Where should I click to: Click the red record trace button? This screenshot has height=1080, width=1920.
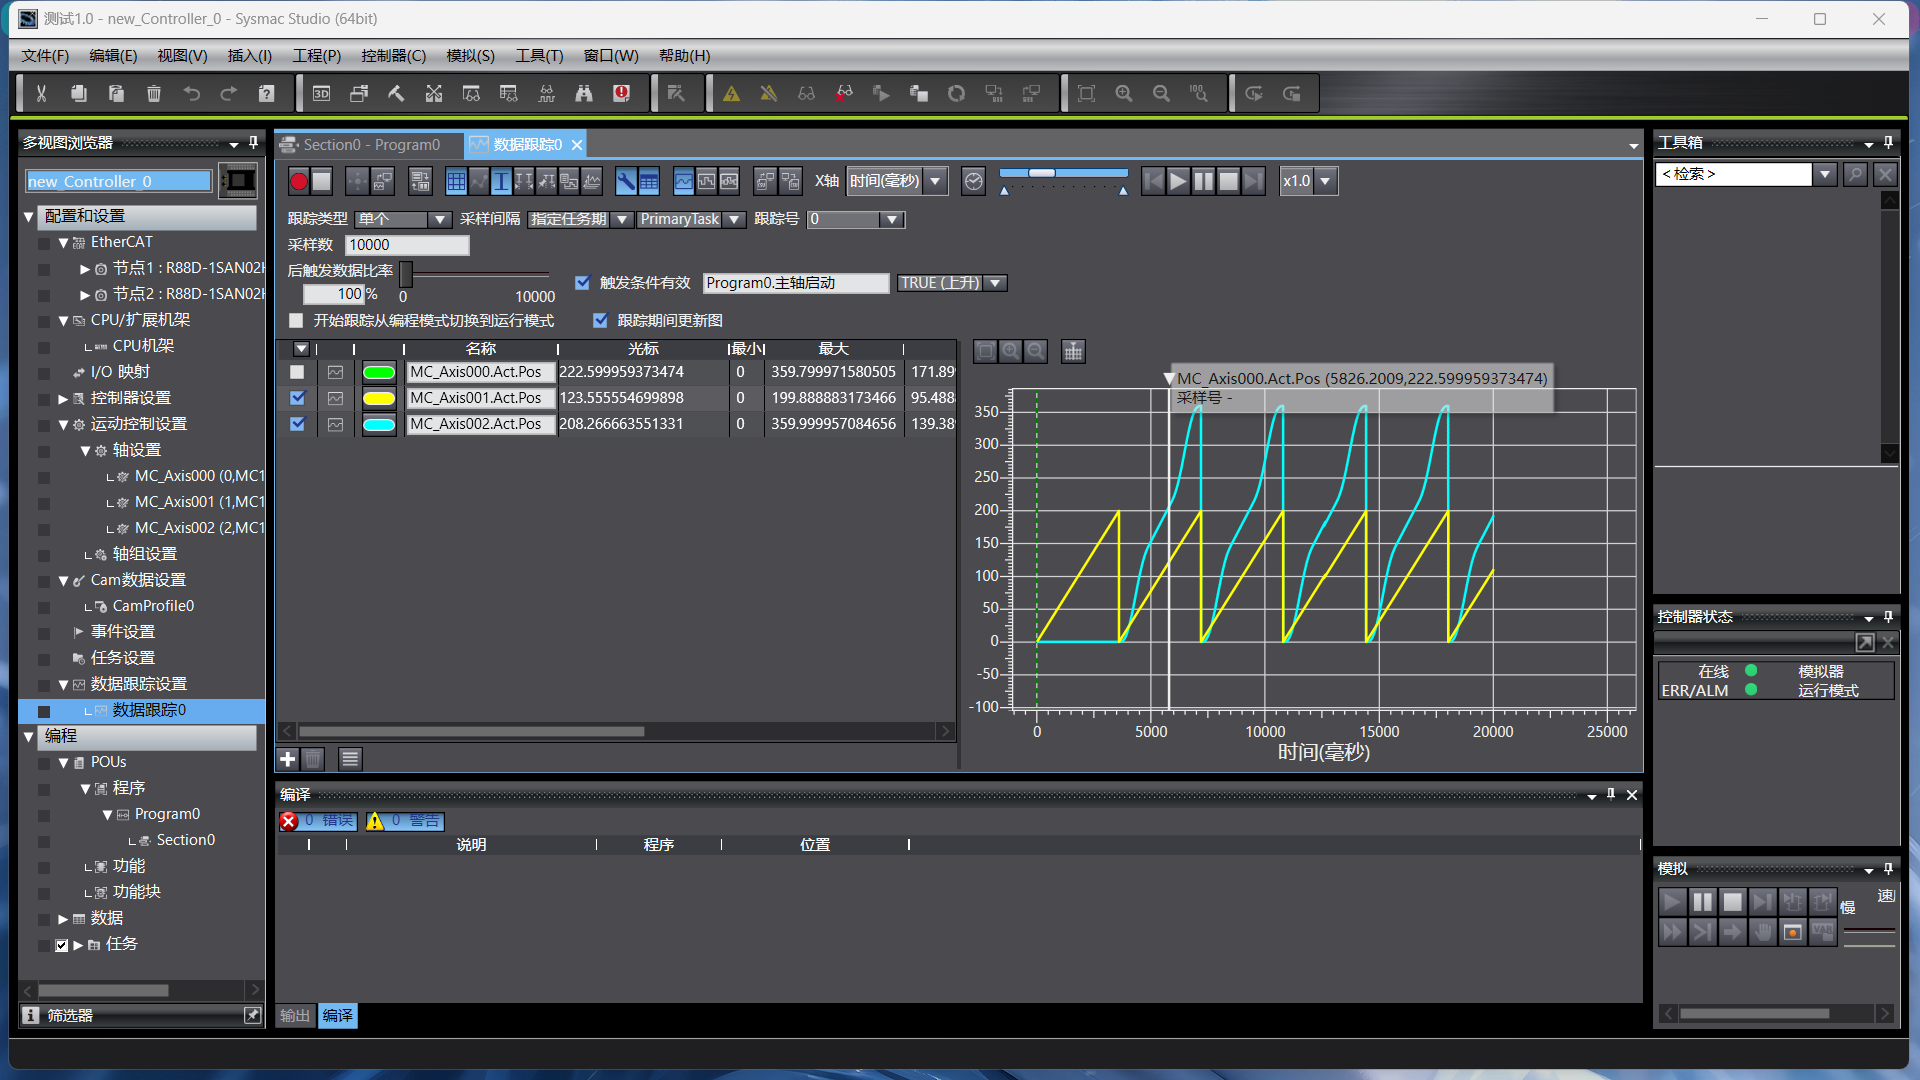coord(298,181)
